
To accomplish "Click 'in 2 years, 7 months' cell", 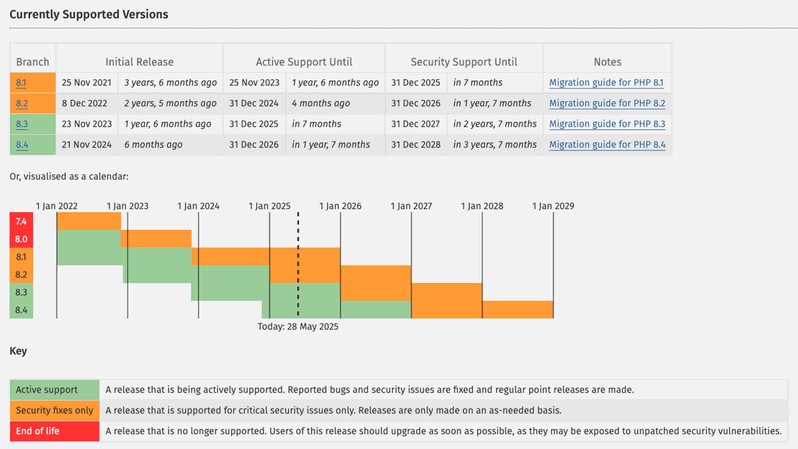I will pos(495,124).
